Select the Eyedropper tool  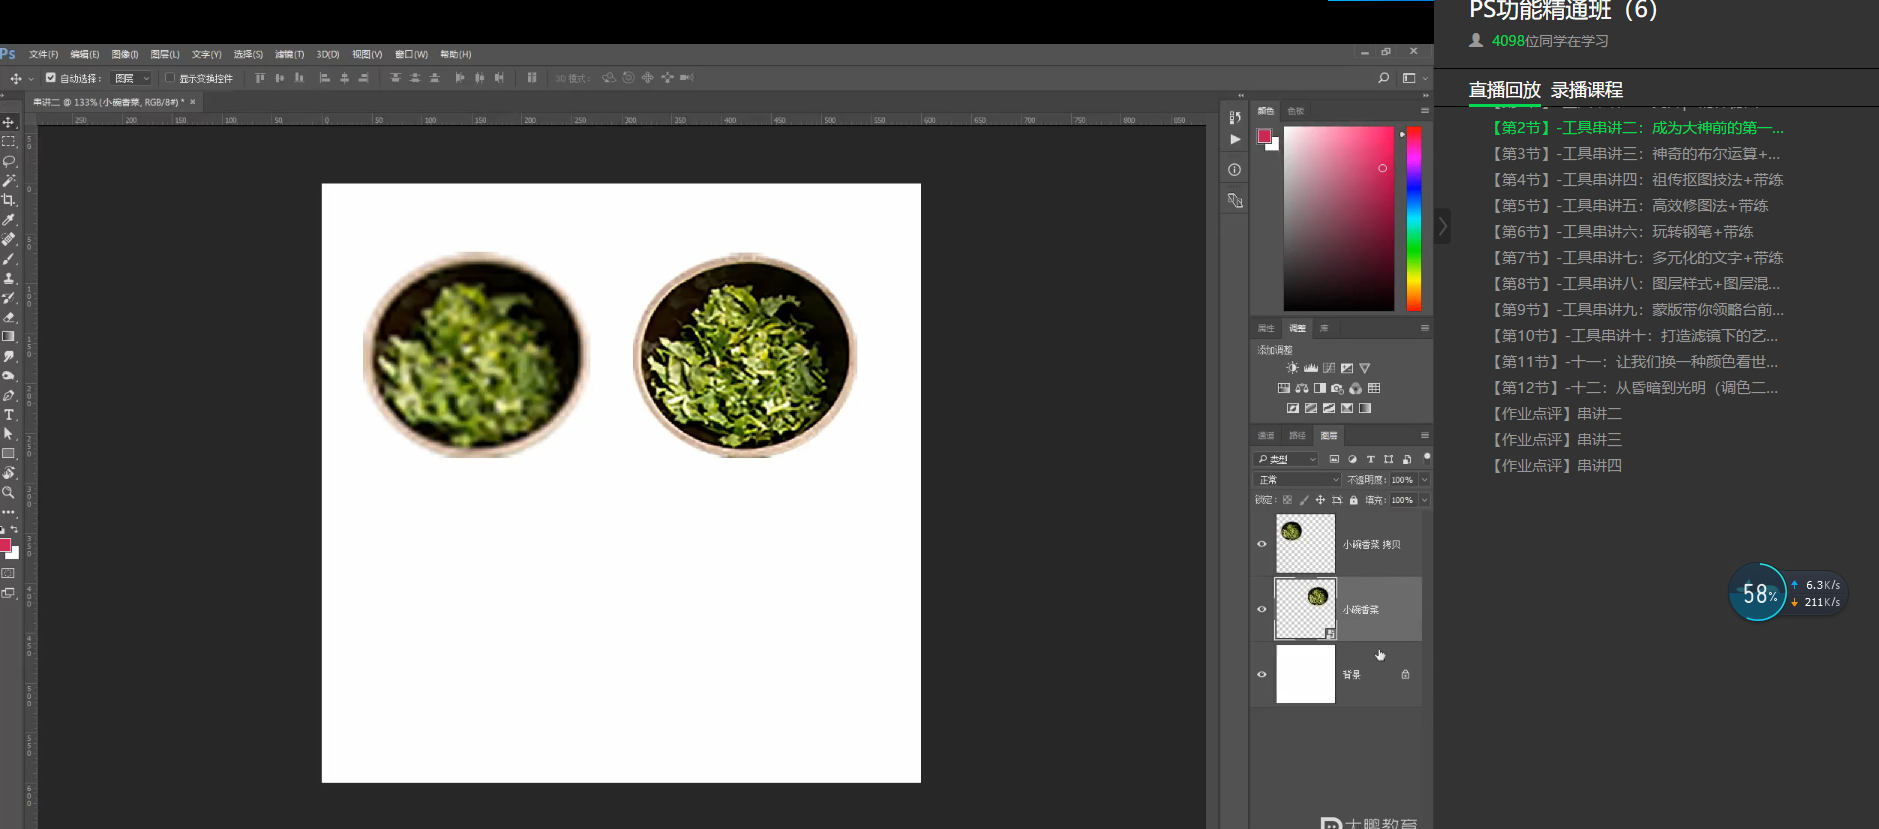(x=9, y=220)
